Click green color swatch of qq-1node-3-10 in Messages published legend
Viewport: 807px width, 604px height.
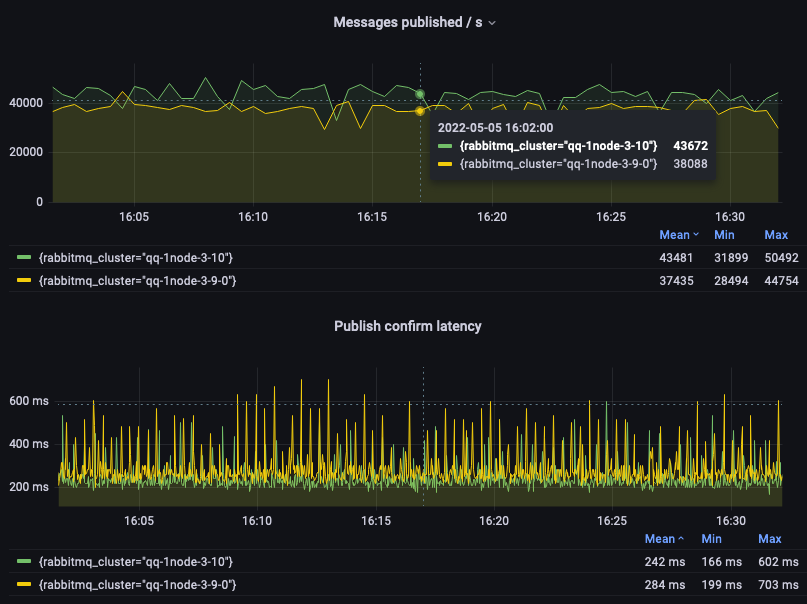click(24, 257)
